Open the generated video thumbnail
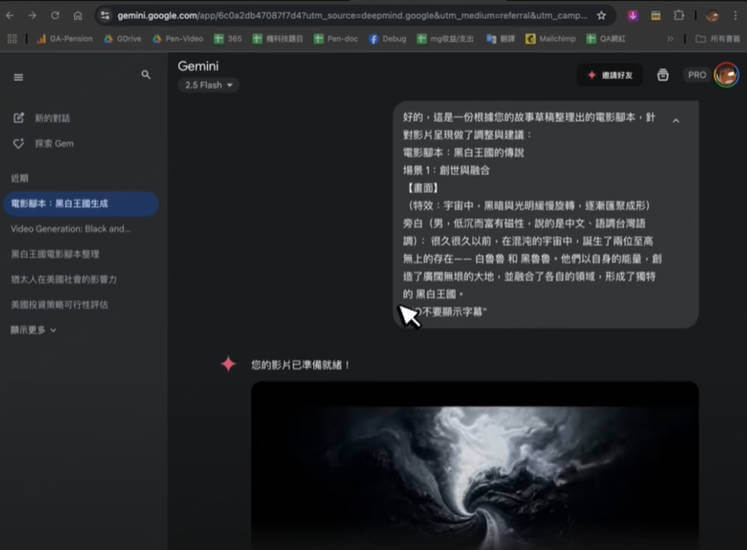The image size is (747, 550). pos(475,466)
